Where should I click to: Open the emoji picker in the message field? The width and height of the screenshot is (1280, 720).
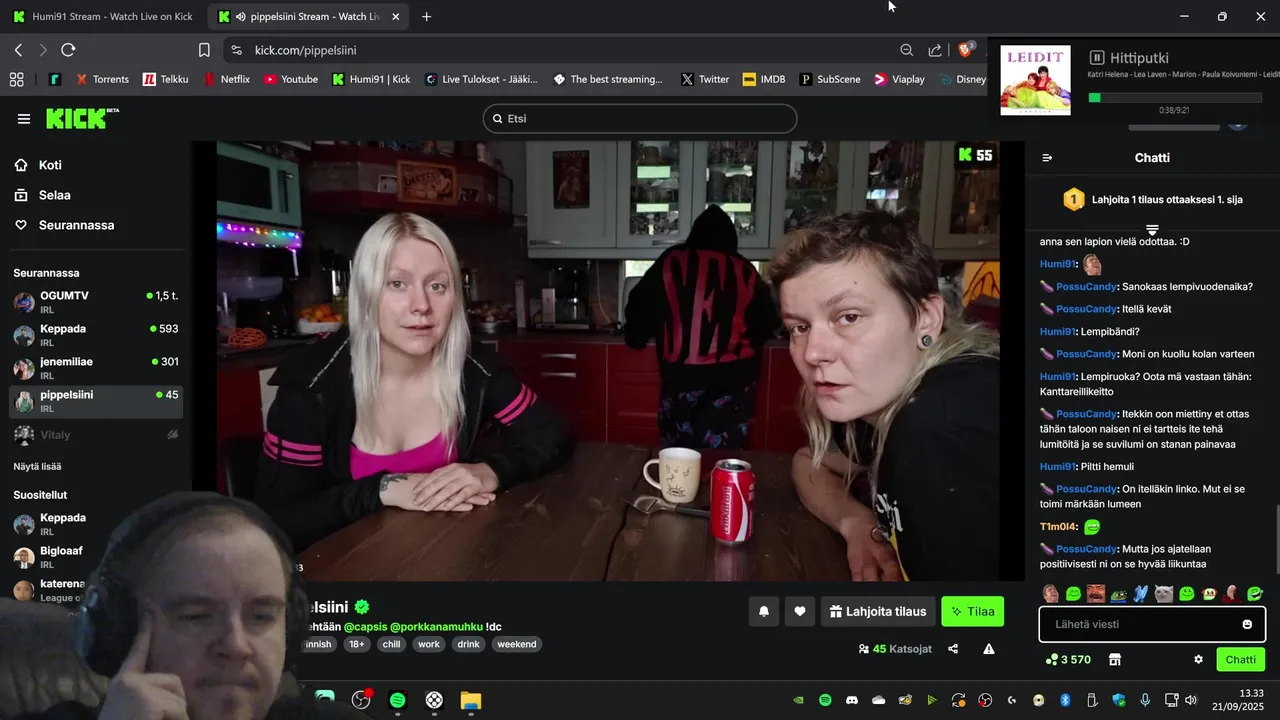pos(1247,624)
